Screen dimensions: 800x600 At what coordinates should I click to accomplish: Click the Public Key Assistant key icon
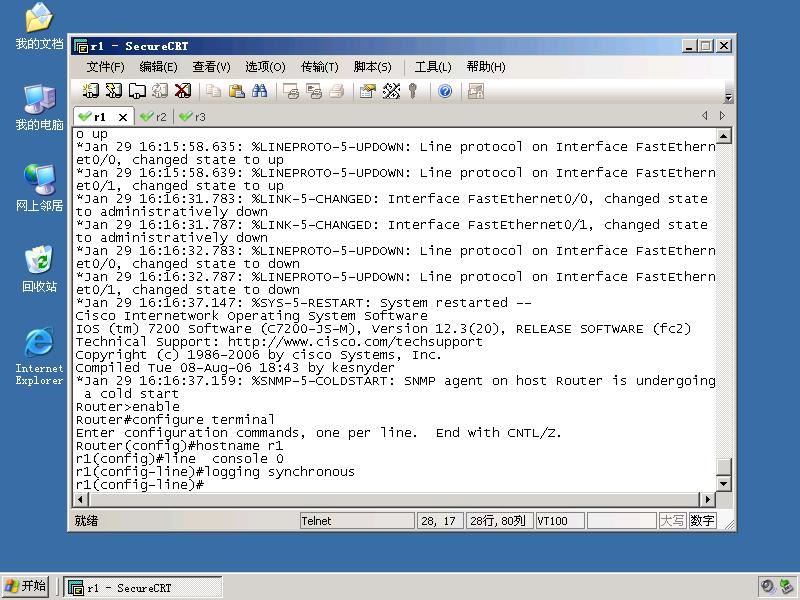(413, 91)
